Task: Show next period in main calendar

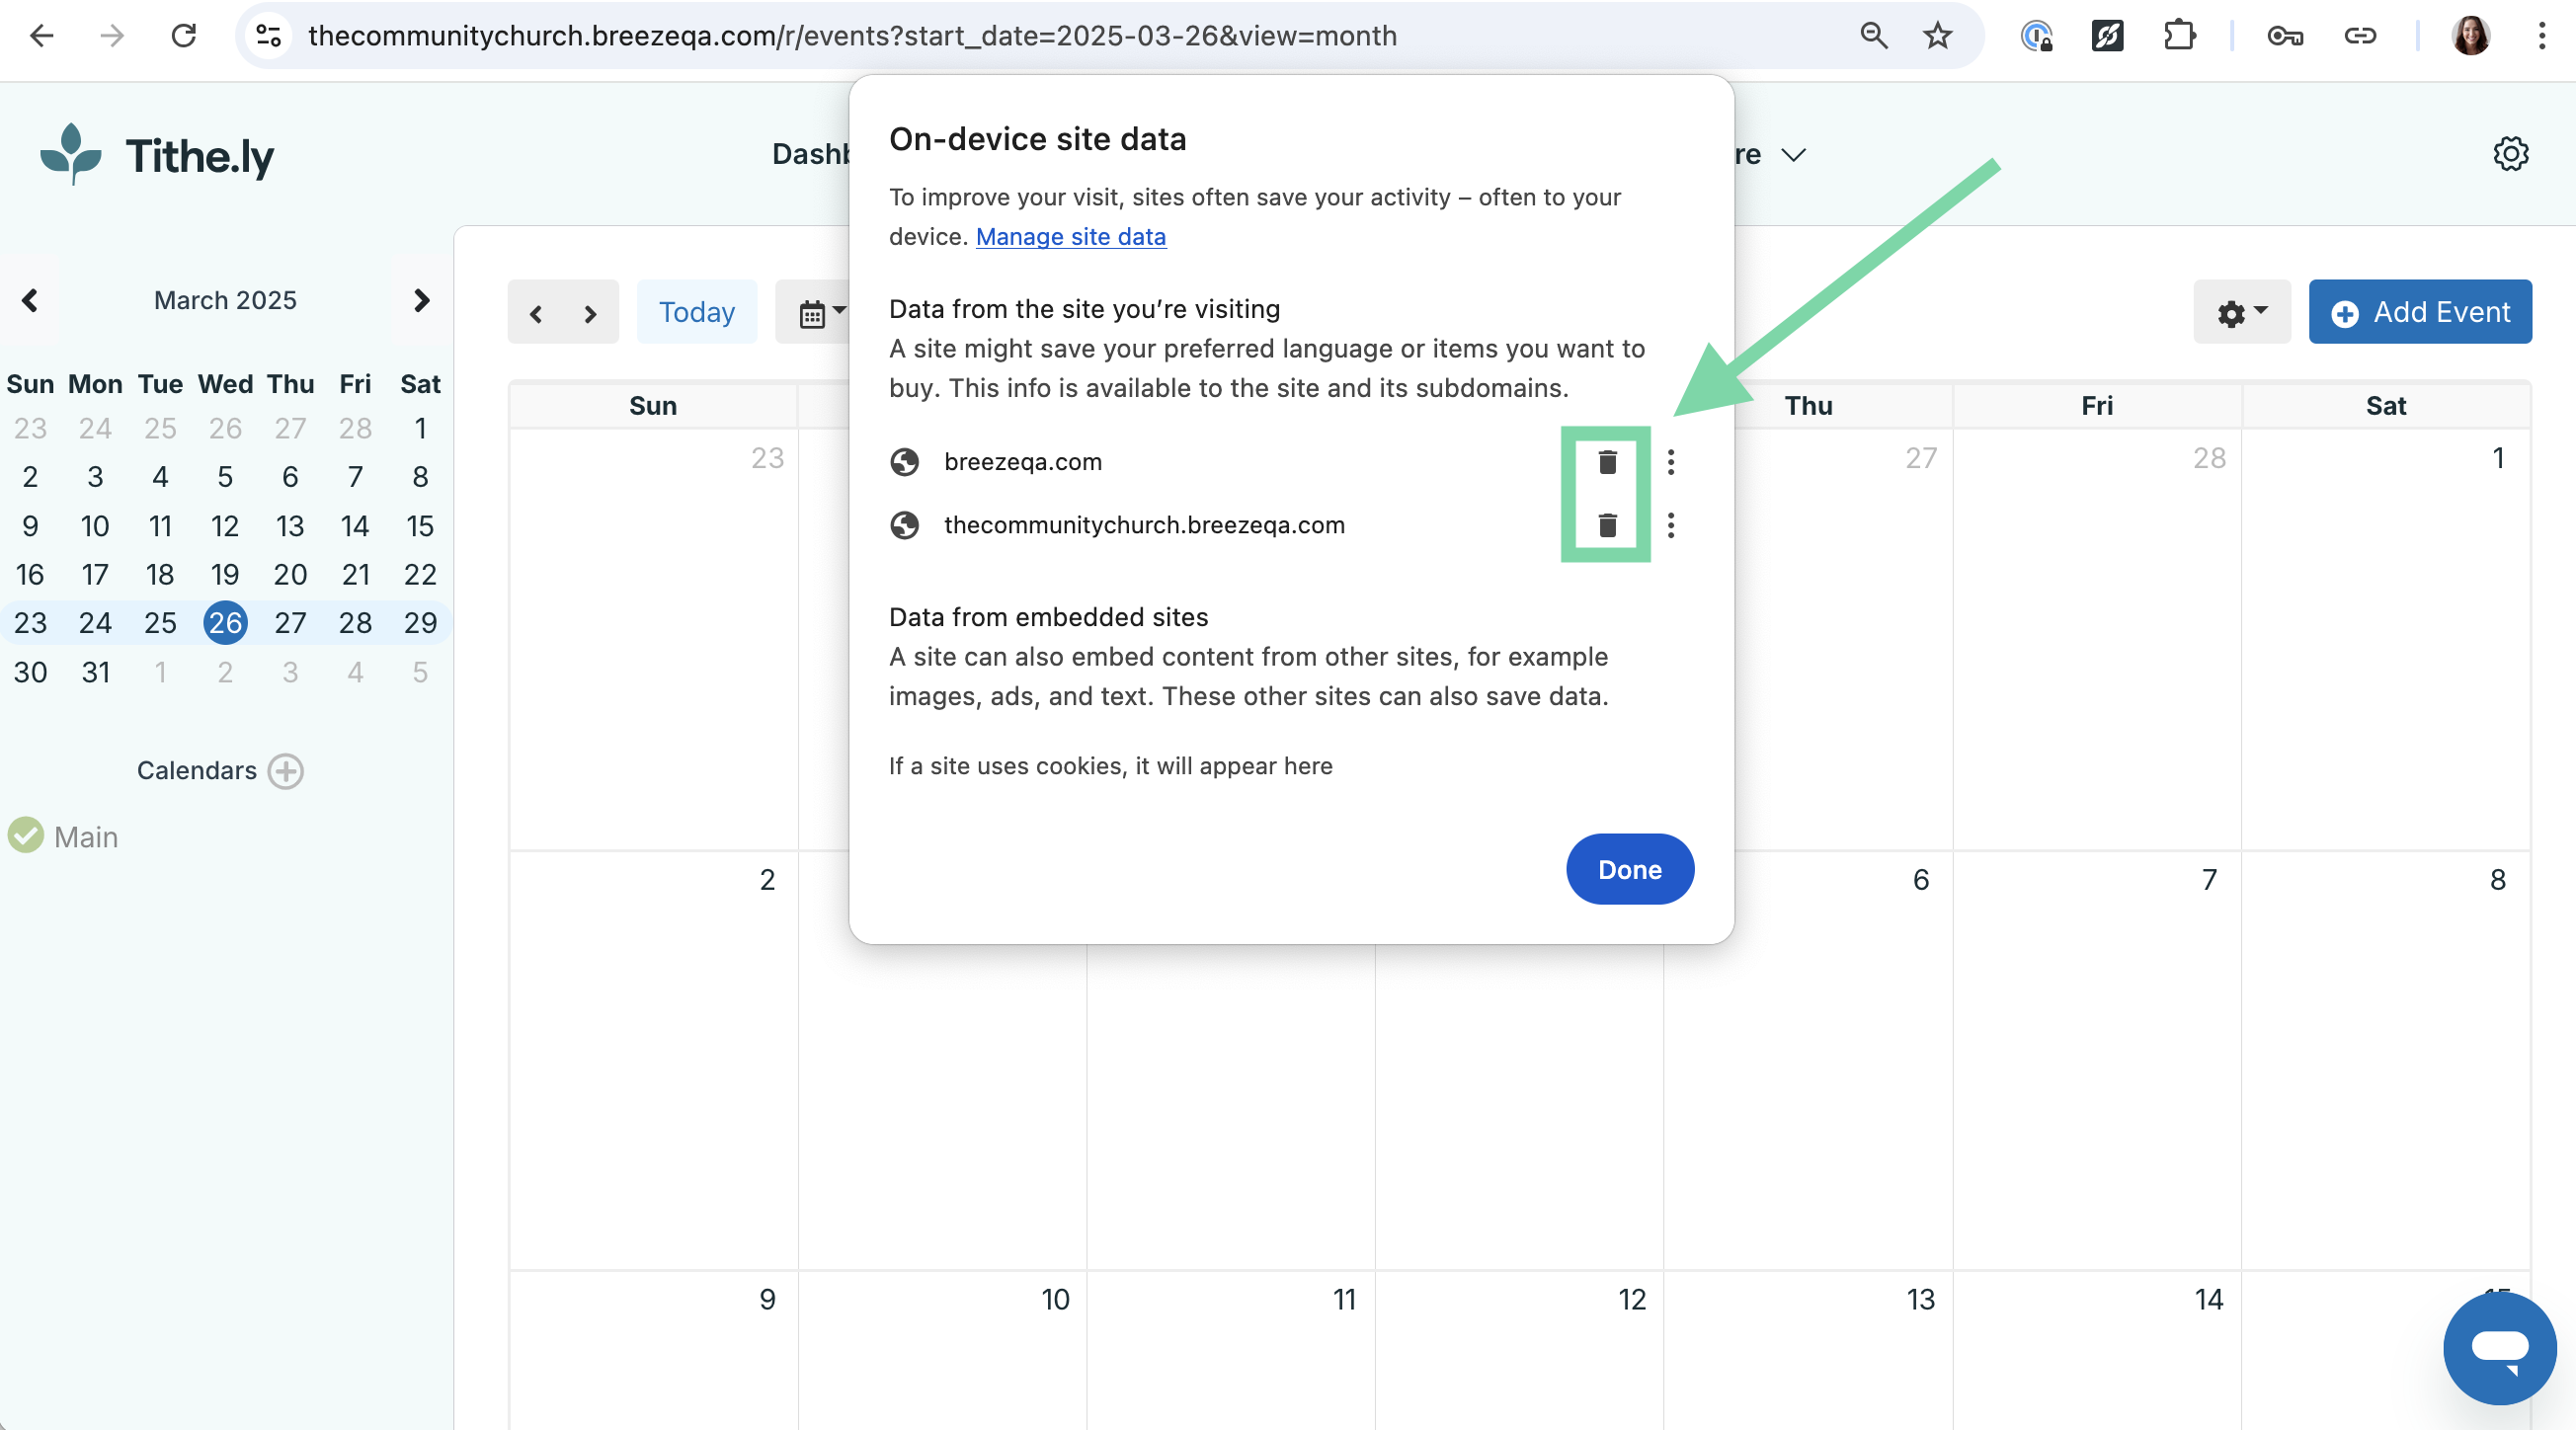Action: pos(590,314)
